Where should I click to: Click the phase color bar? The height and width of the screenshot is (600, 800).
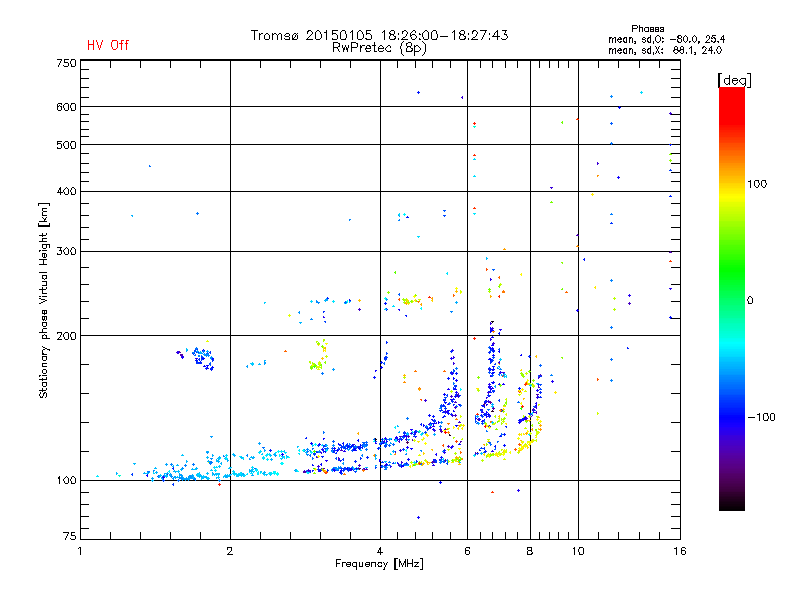732,298
